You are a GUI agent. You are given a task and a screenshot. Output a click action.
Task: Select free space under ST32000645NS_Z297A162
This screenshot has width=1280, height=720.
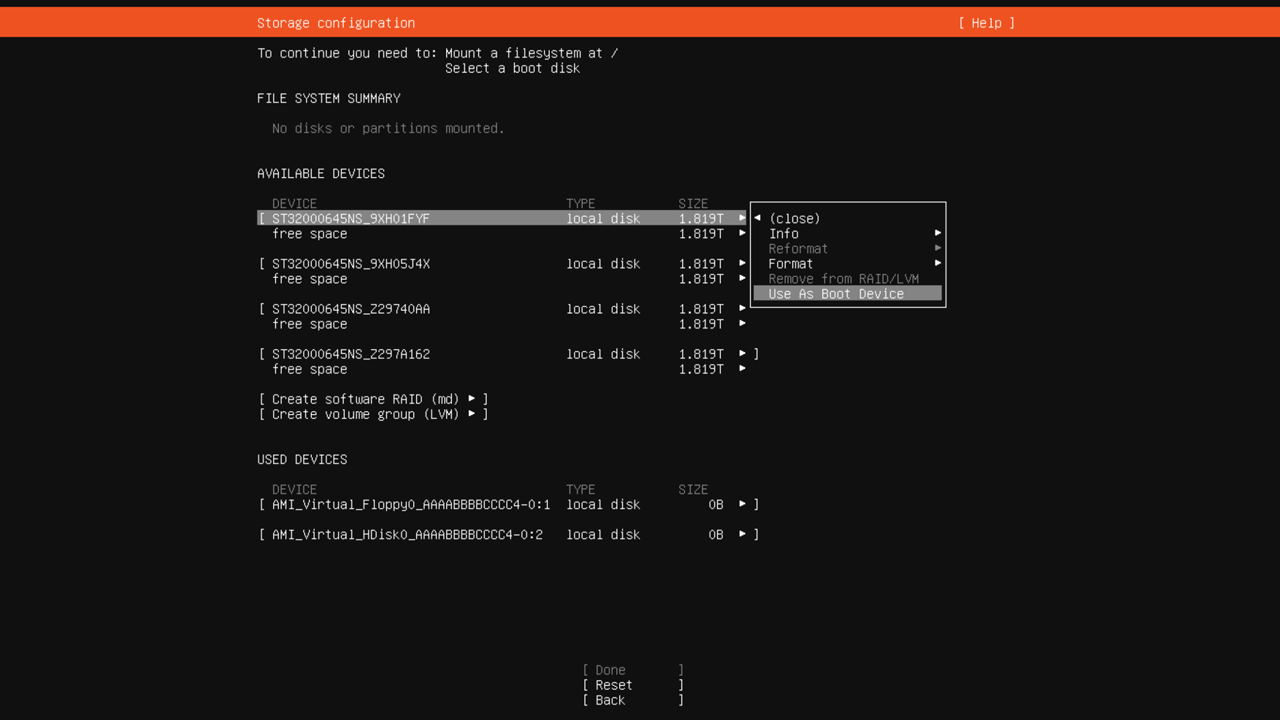click(x=310, y=369)
